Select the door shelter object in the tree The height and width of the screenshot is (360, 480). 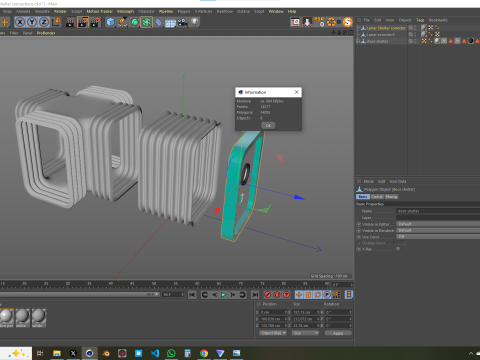377,41
